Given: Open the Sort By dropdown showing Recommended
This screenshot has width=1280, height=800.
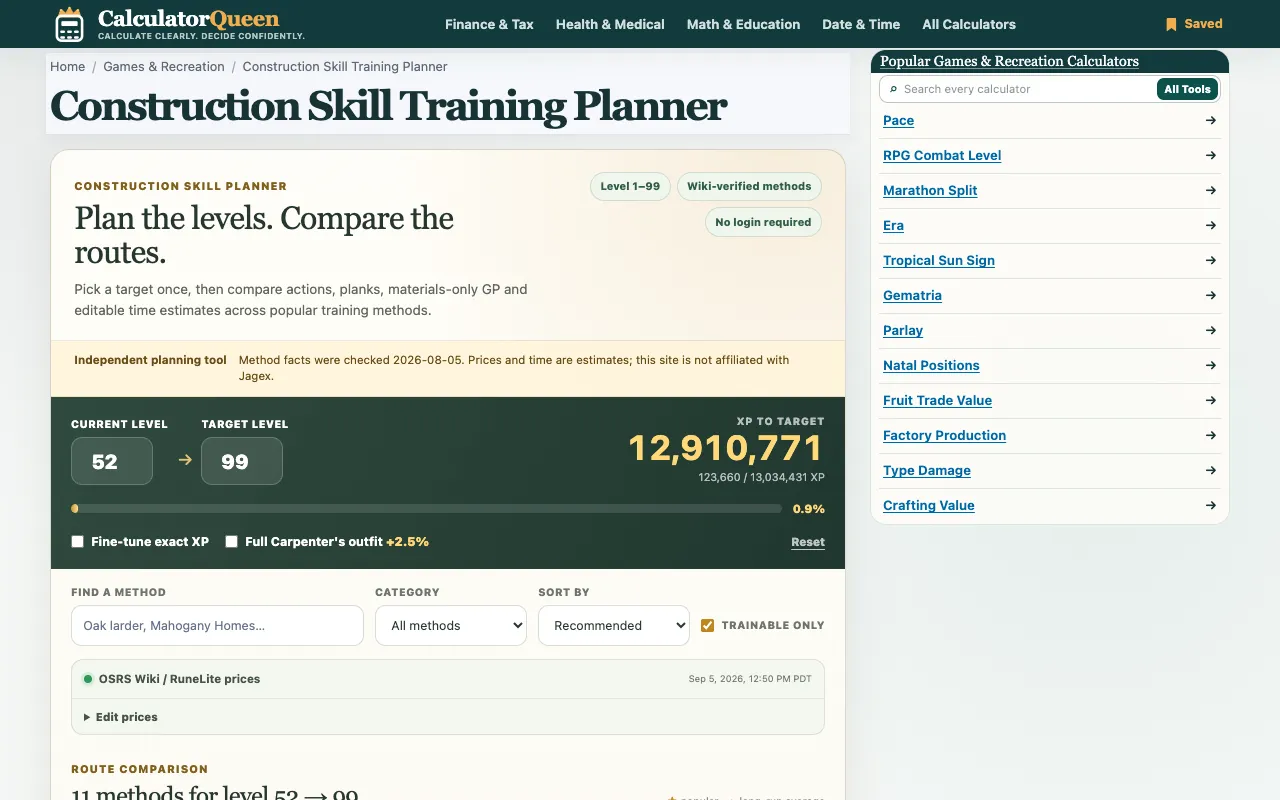Looking at the screenshot, I should click(614, 625).
